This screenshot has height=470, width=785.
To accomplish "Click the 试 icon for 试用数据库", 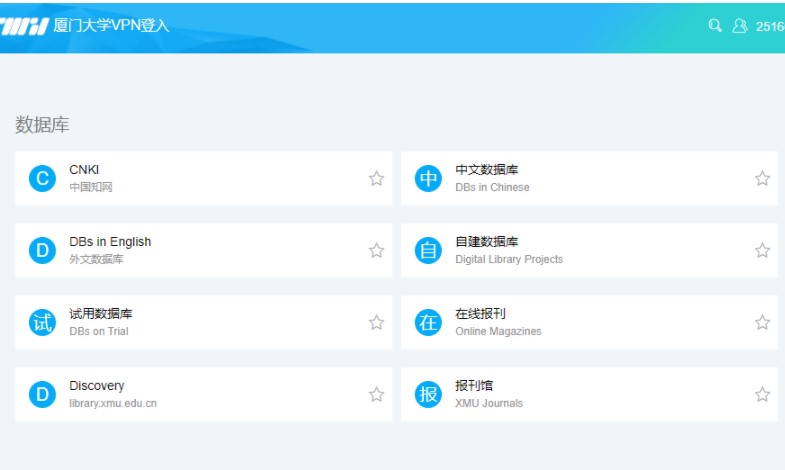I will click(x=43, y=322).
